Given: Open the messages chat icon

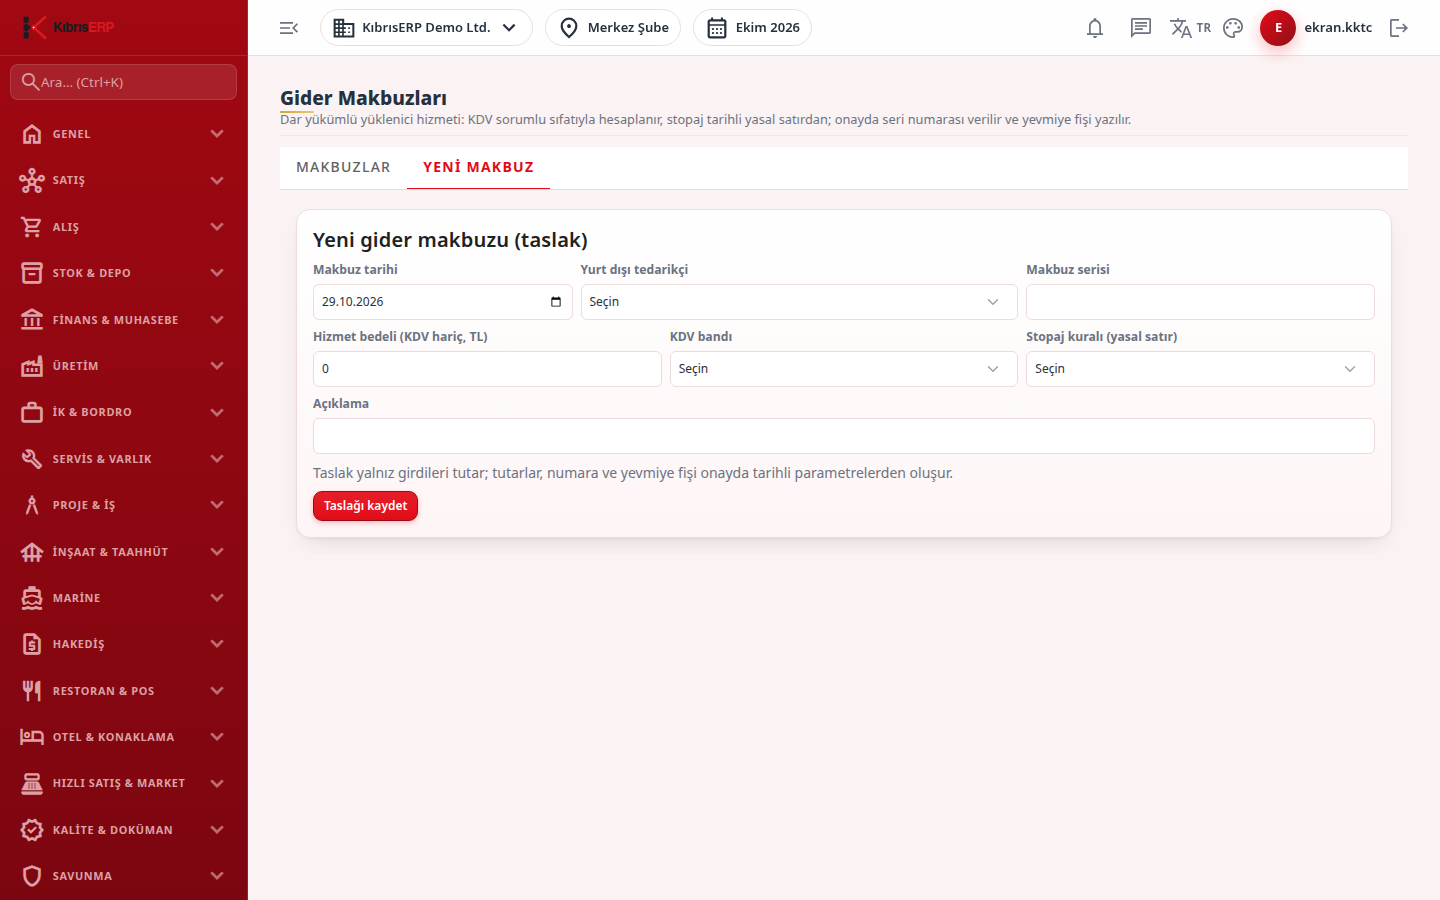Looking at the screenshot, I should 1141,28.
